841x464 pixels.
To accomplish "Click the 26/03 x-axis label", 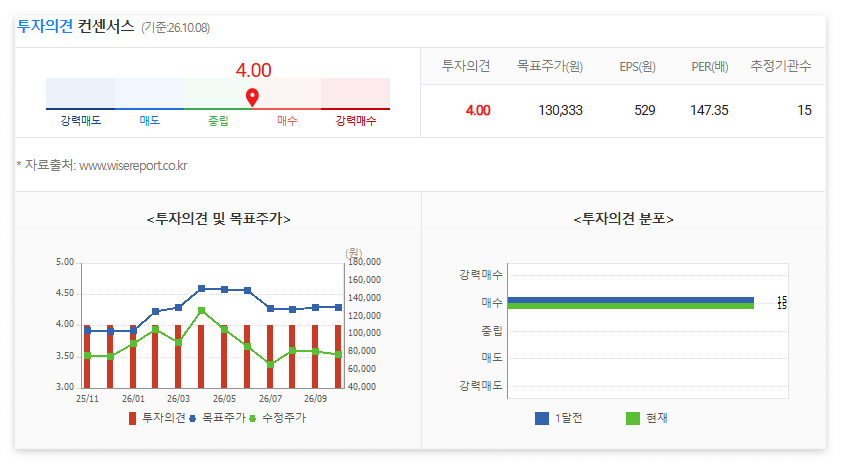I will [178, 399].
